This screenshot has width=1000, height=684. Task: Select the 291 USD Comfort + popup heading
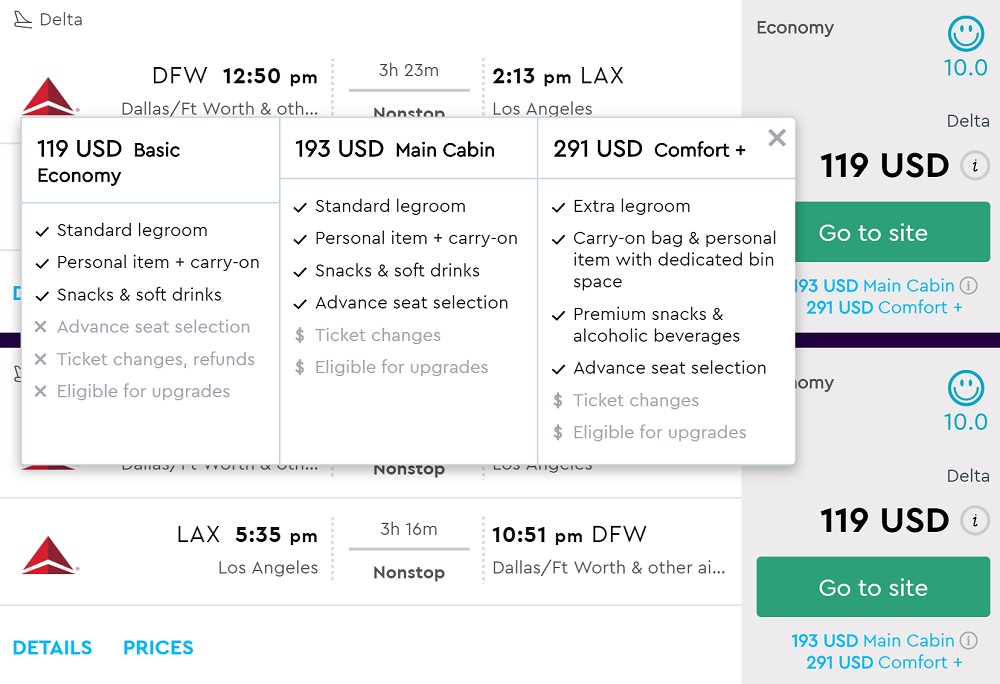(650, 150)
